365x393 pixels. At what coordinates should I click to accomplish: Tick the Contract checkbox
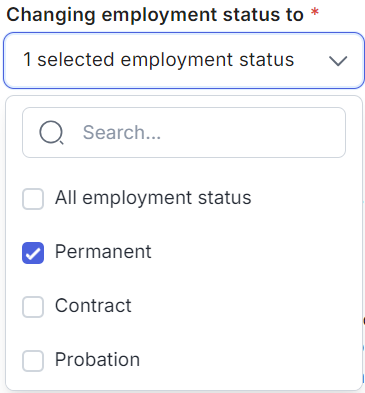coord(33,307)
